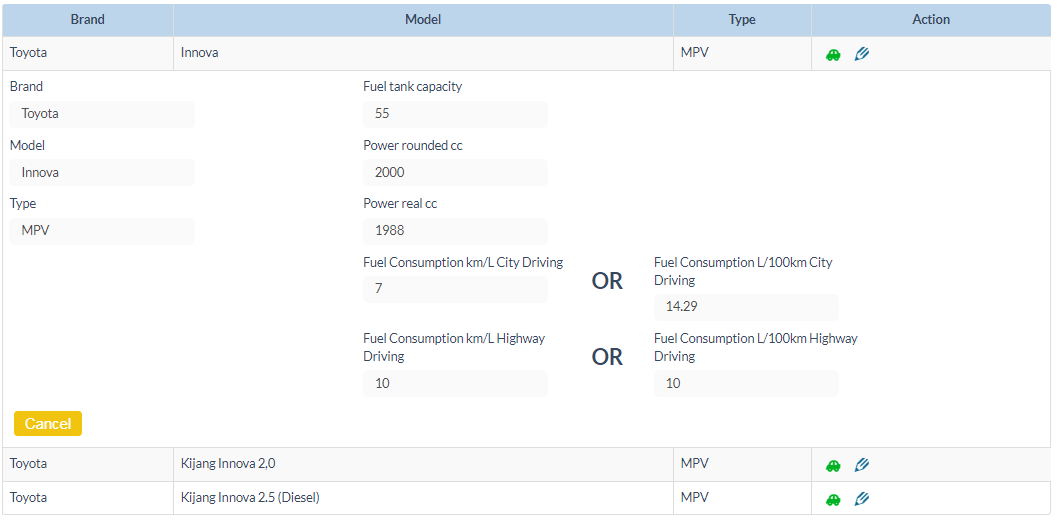The image size is (1057, 522).
Task: Focus Fuel Consumption L/100km Highway Driving input
Action: (x=746, y=384)
